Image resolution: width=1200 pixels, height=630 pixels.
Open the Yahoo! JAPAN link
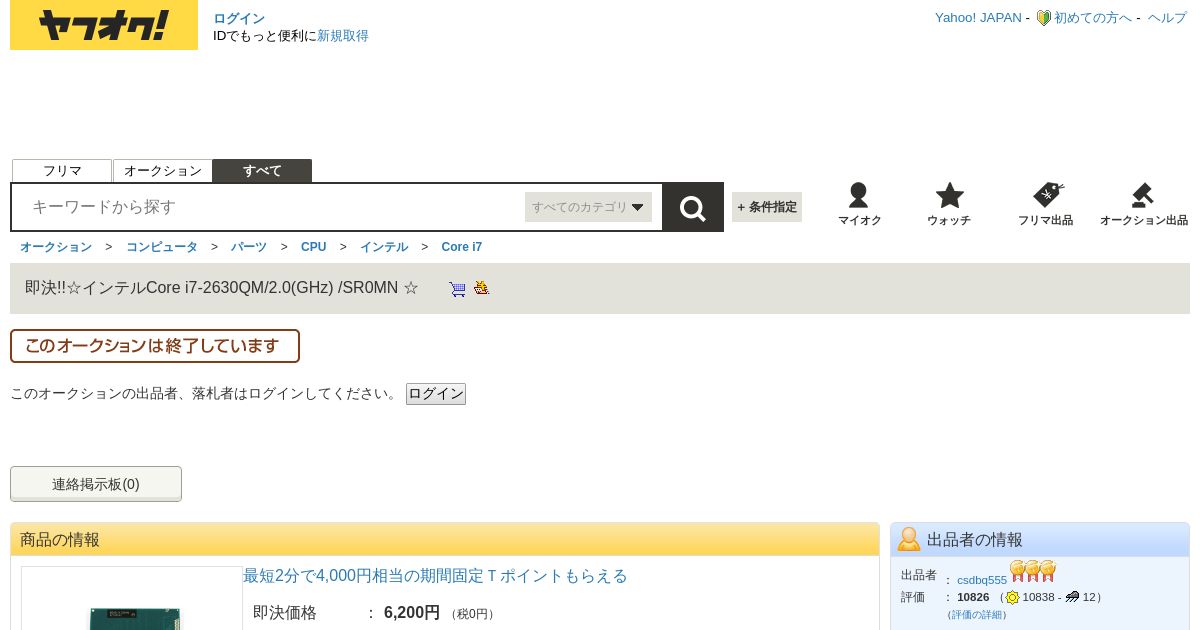[978, 18]
